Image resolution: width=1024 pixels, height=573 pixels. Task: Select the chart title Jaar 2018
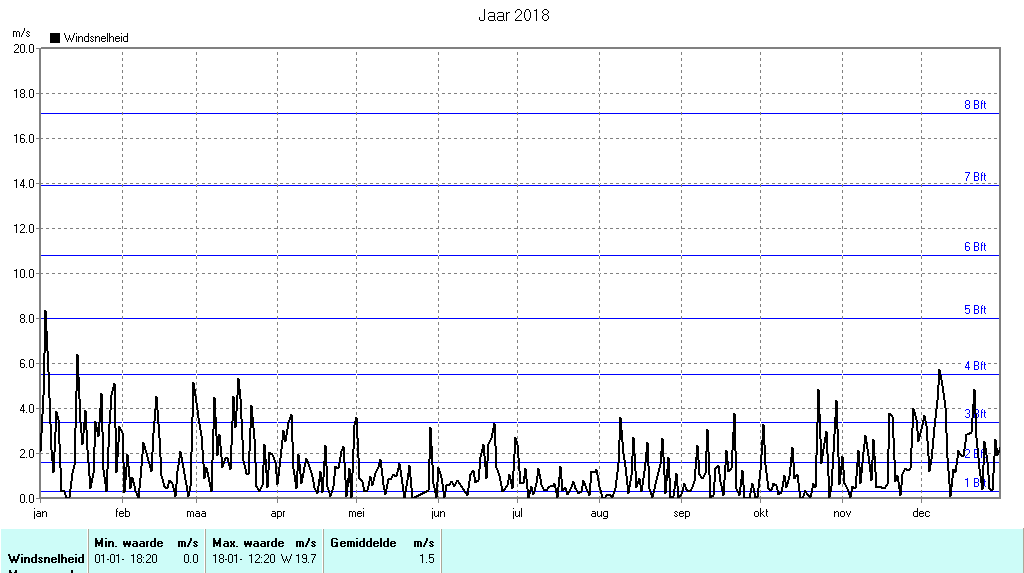click(514, 15)
